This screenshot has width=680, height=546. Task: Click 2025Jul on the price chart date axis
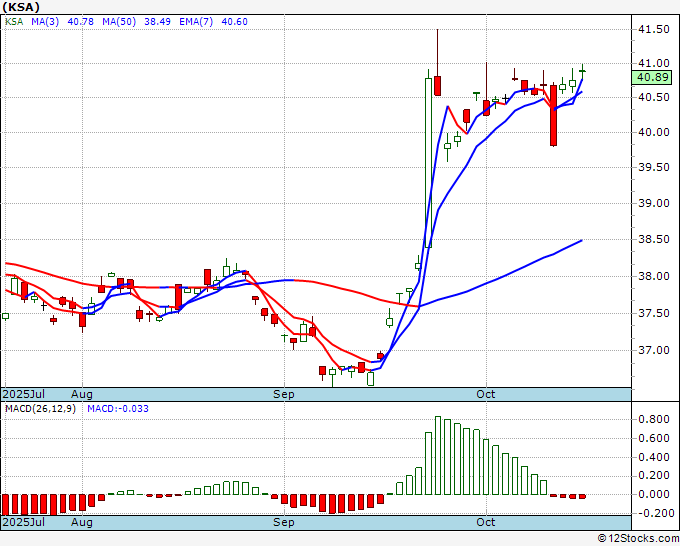24,394
